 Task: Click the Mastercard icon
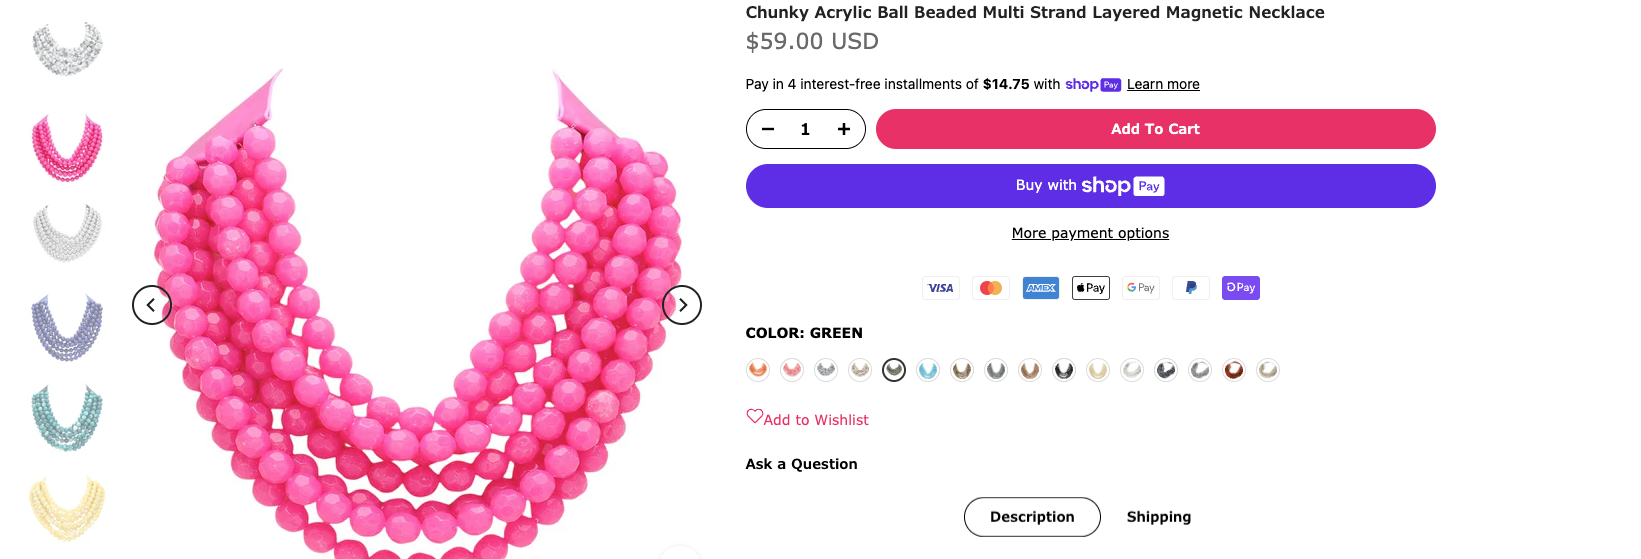(x=991, y=288)
